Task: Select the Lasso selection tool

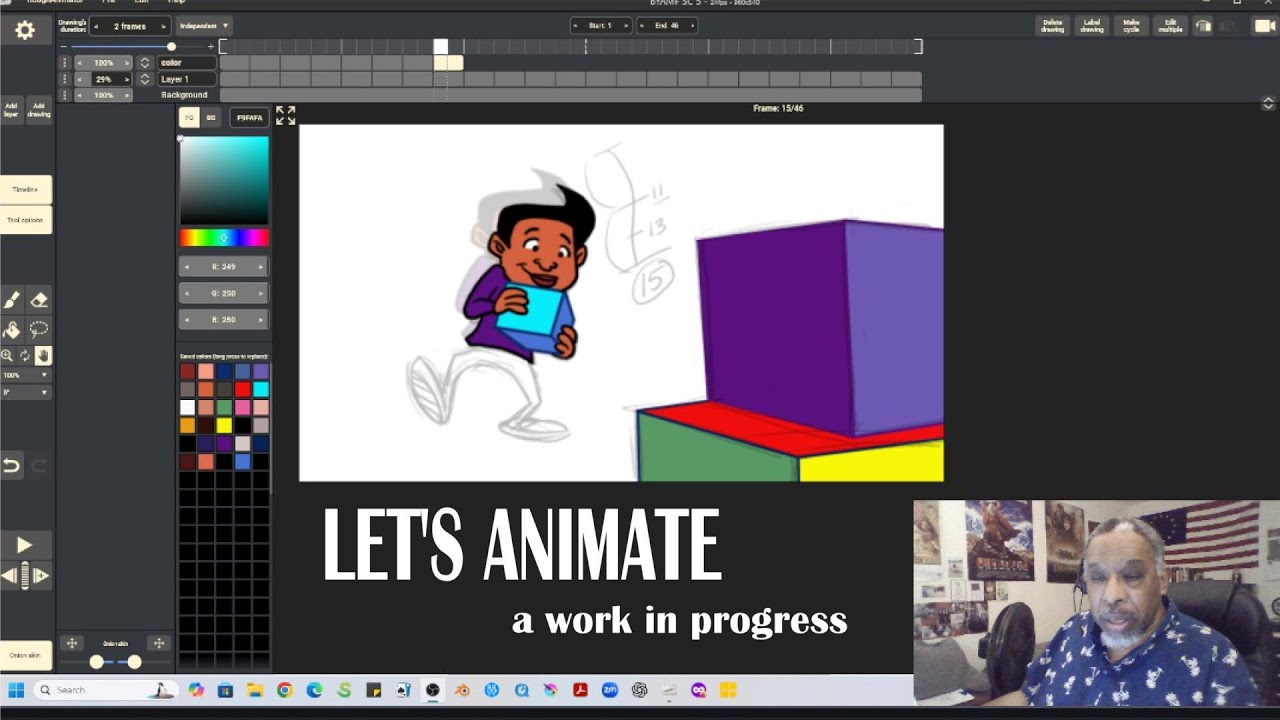Action: pos(39,330)
